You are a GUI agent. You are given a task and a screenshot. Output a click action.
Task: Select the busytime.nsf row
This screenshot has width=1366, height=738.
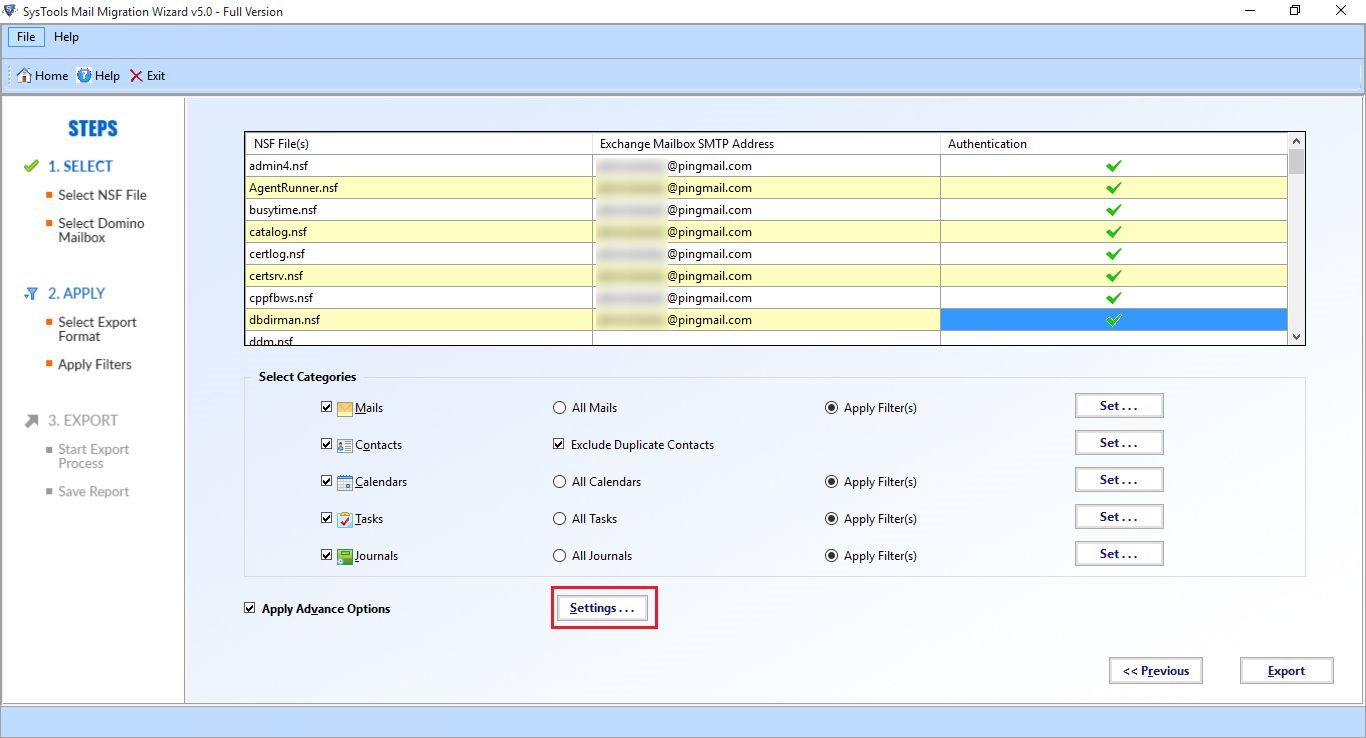pyautogui.click(x=767, y=210)
